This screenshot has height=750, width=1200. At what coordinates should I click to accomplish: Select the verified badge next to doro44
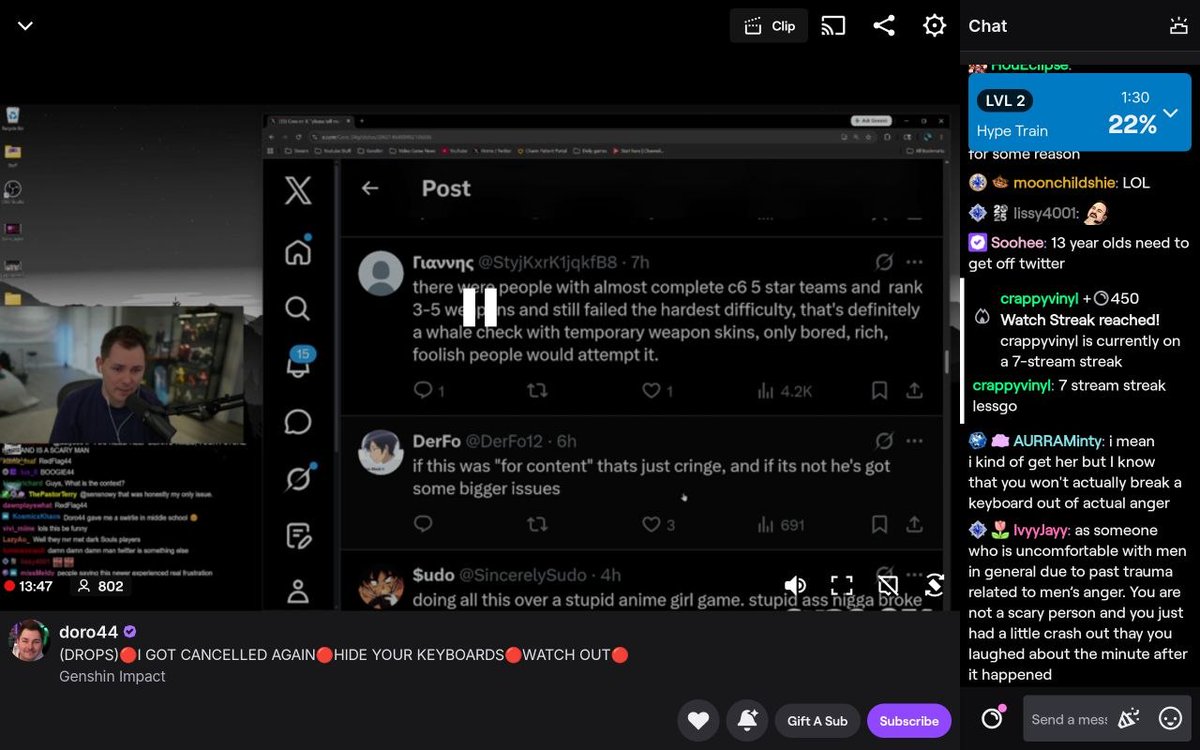click(130, 632)
